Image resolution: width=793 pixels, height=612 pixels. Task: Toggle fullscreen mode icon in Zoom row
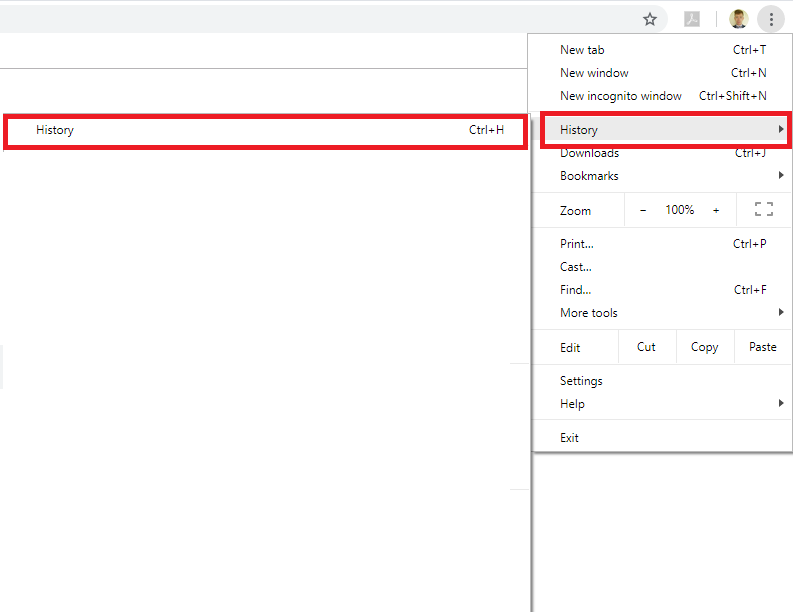[764, 210]
